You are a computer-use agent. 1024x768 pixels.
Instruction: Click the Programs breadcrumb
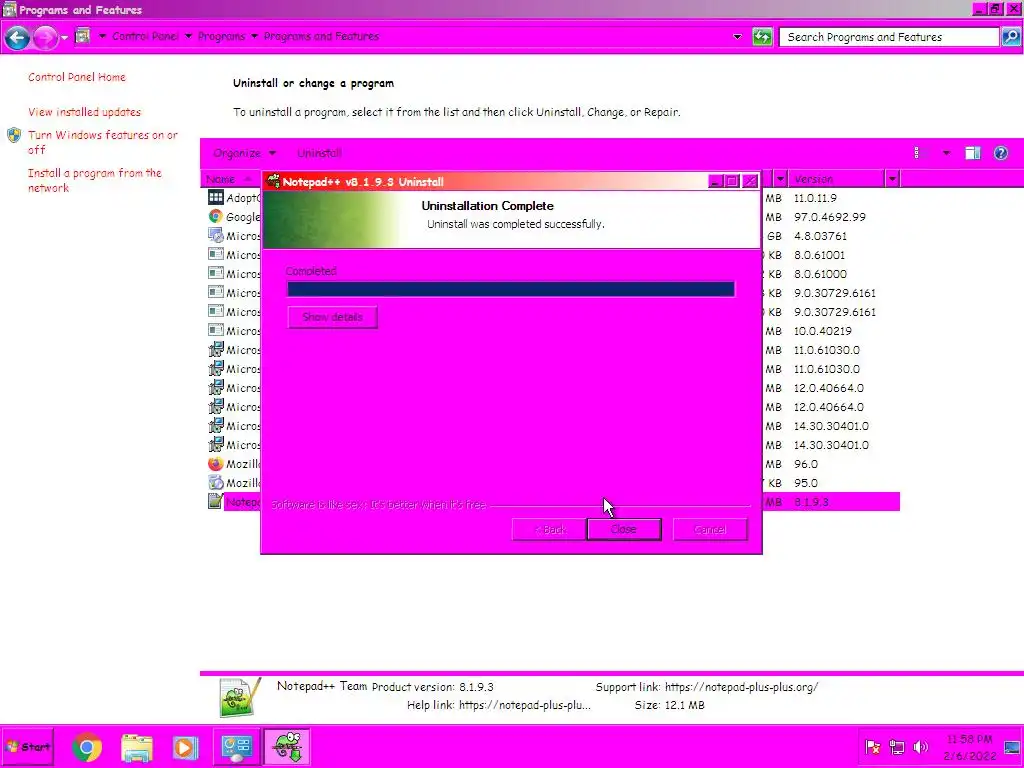(221, 36)
